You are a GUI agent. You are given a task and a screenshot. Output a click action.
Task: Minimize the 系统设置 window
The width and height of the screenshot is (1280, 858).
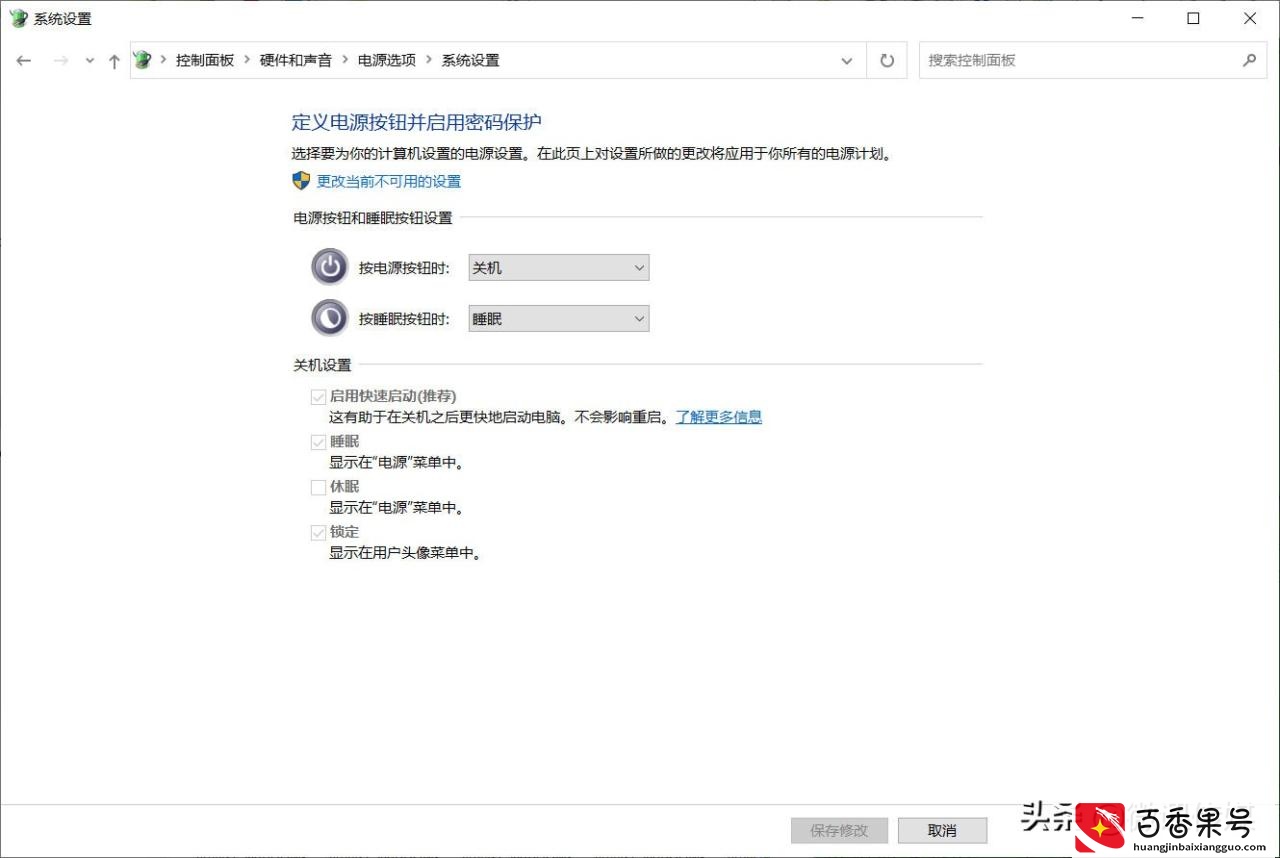pos(1138,18)
